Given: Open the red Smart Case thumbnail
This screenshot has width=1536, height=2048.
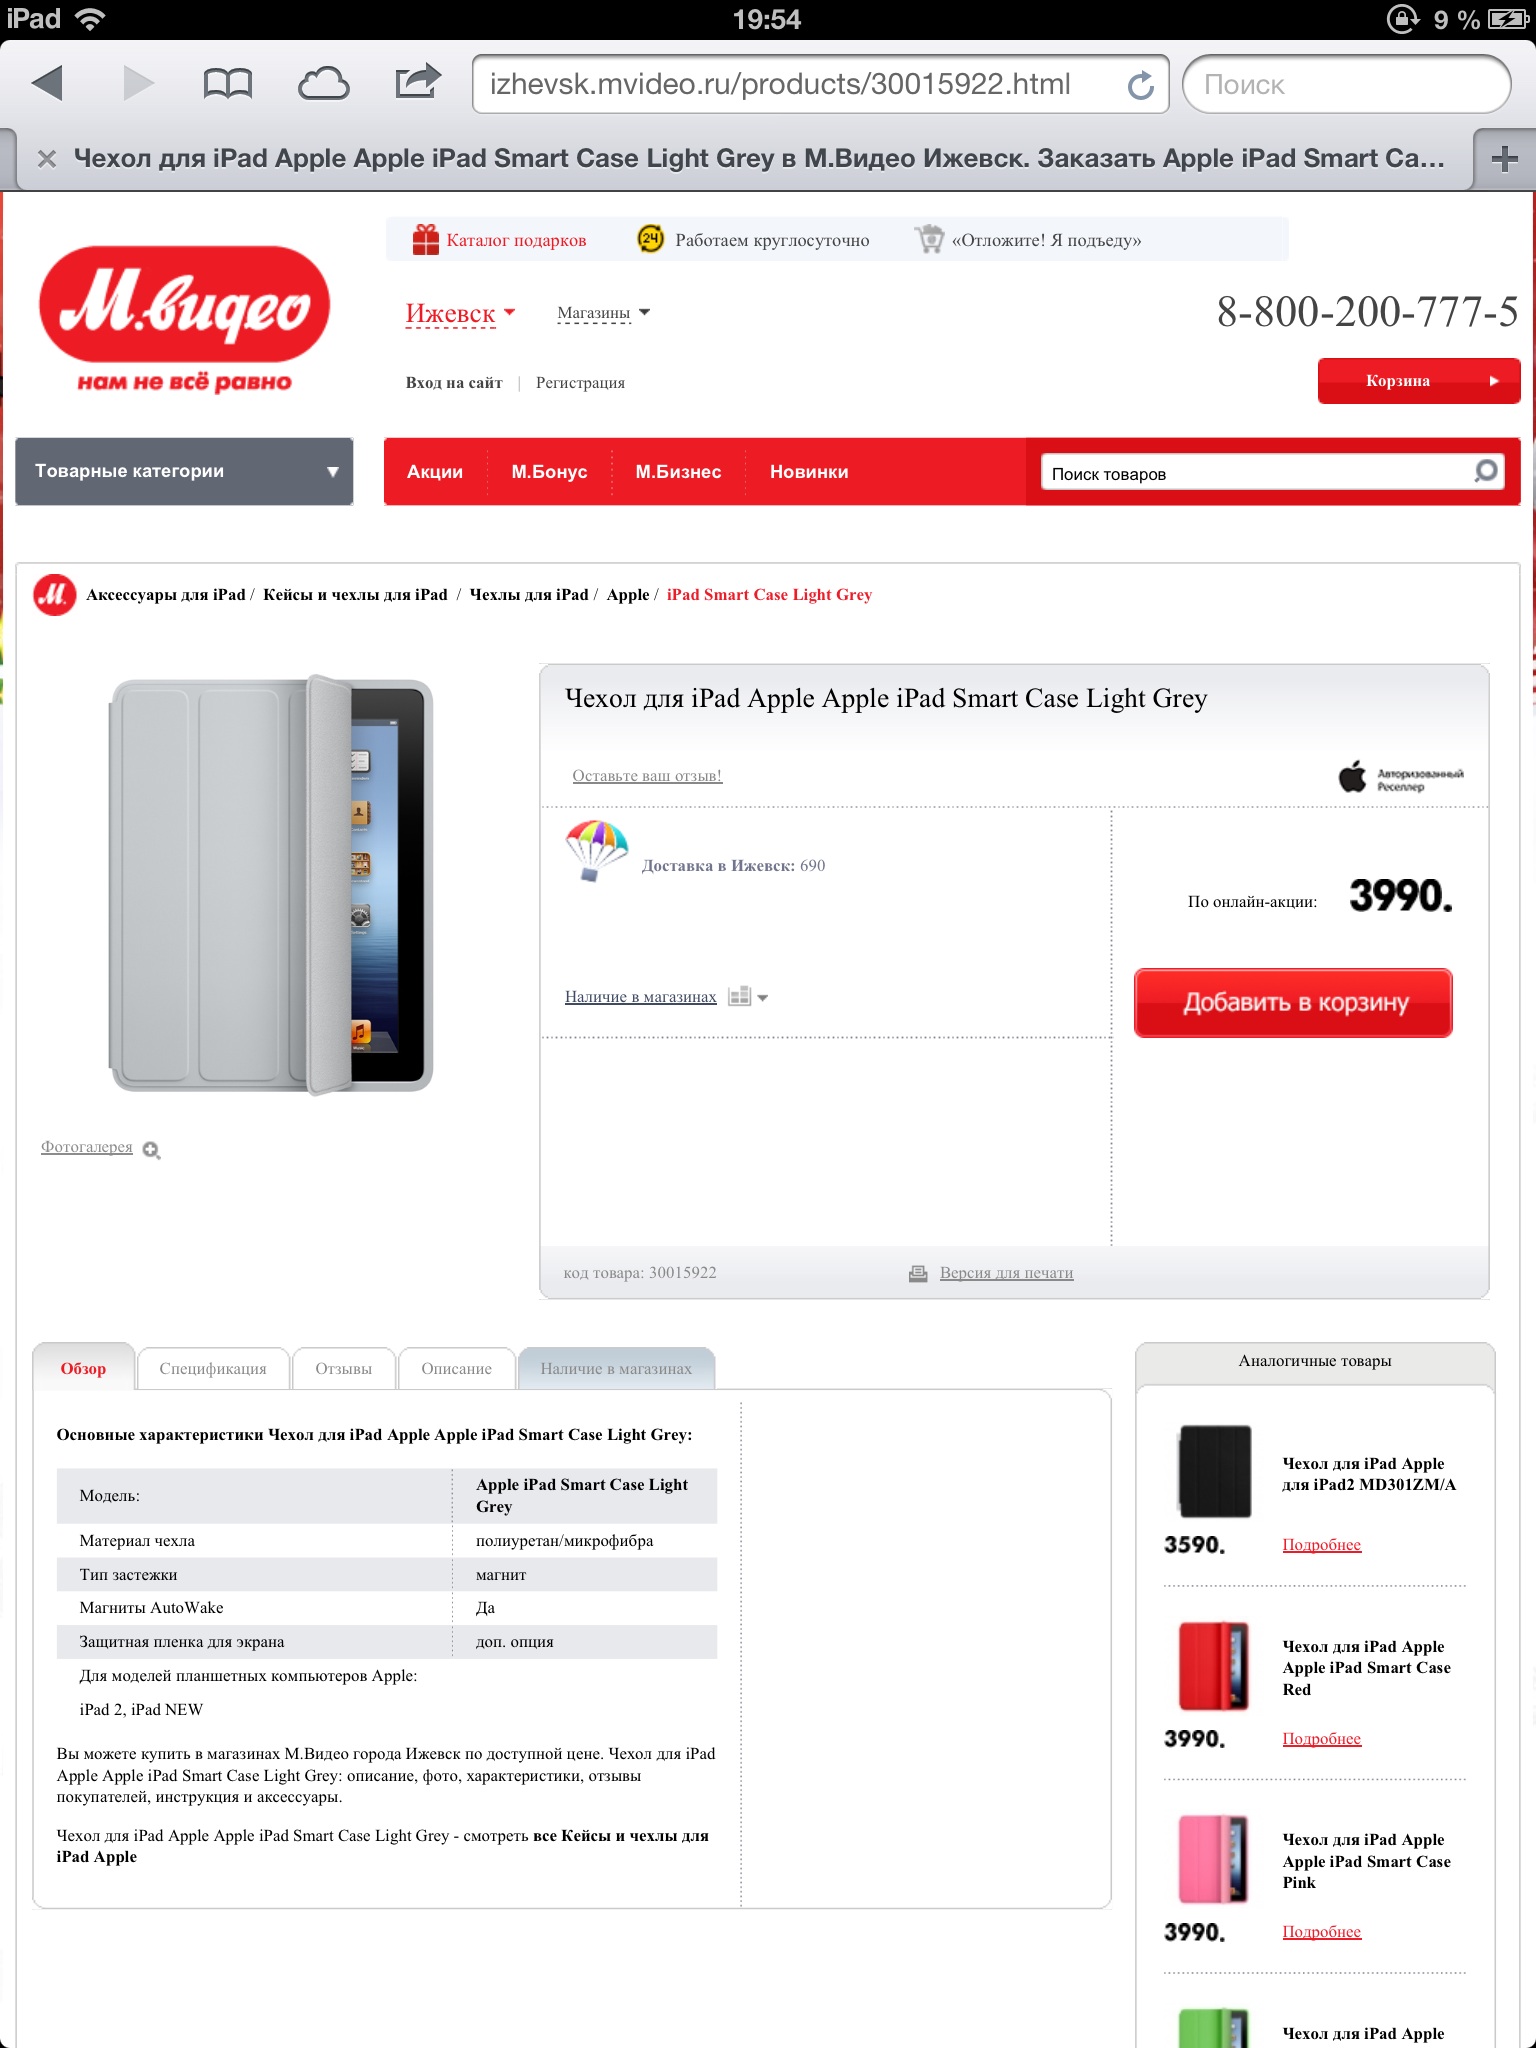Looking at the screenshot, I should 1213,1666.
